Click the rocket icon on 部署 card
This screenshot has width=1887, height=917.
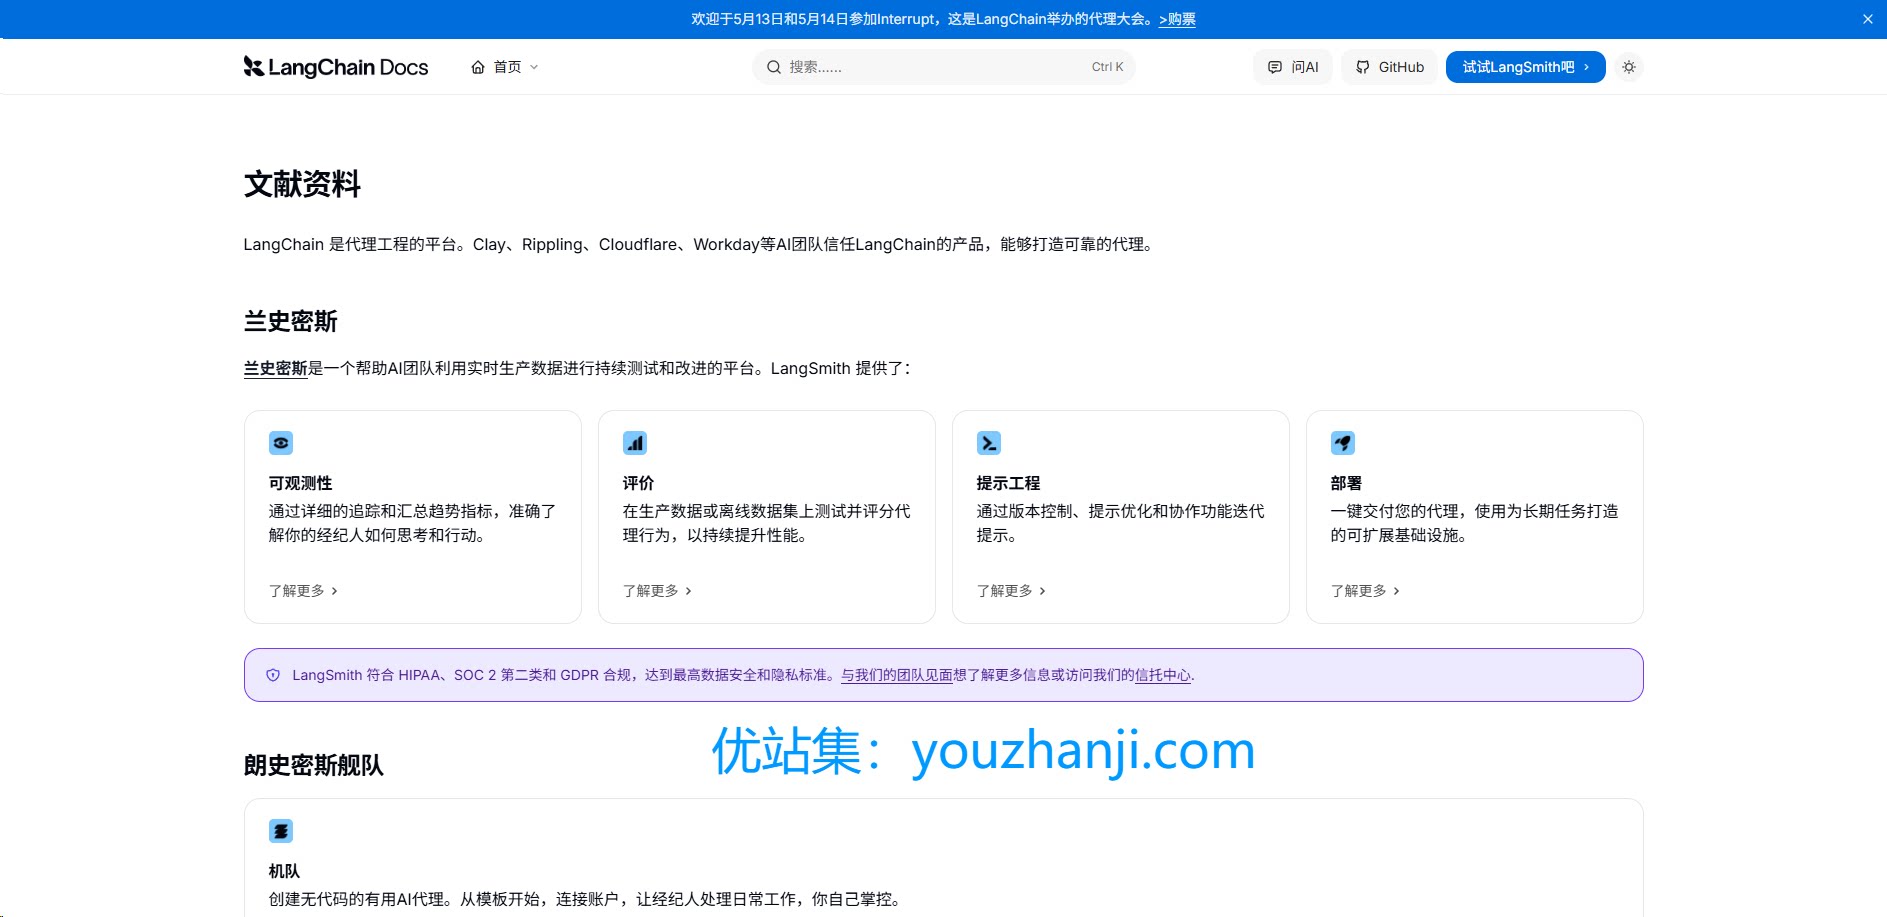coord(1343,443)
